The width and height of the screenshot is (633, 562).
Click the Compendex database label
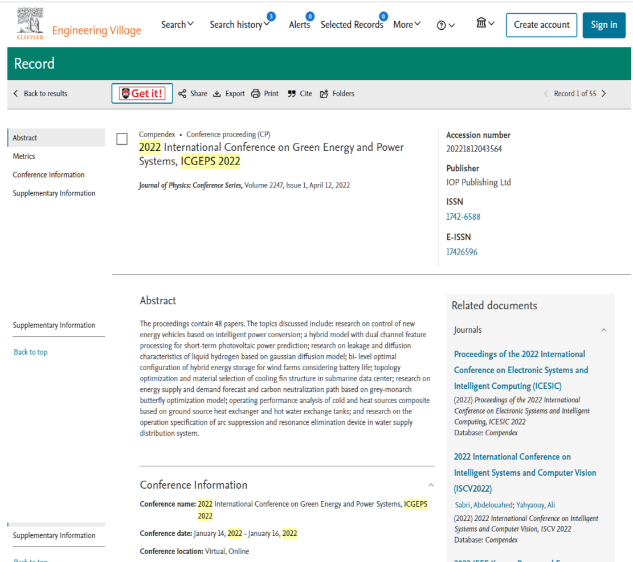(157, 134)
